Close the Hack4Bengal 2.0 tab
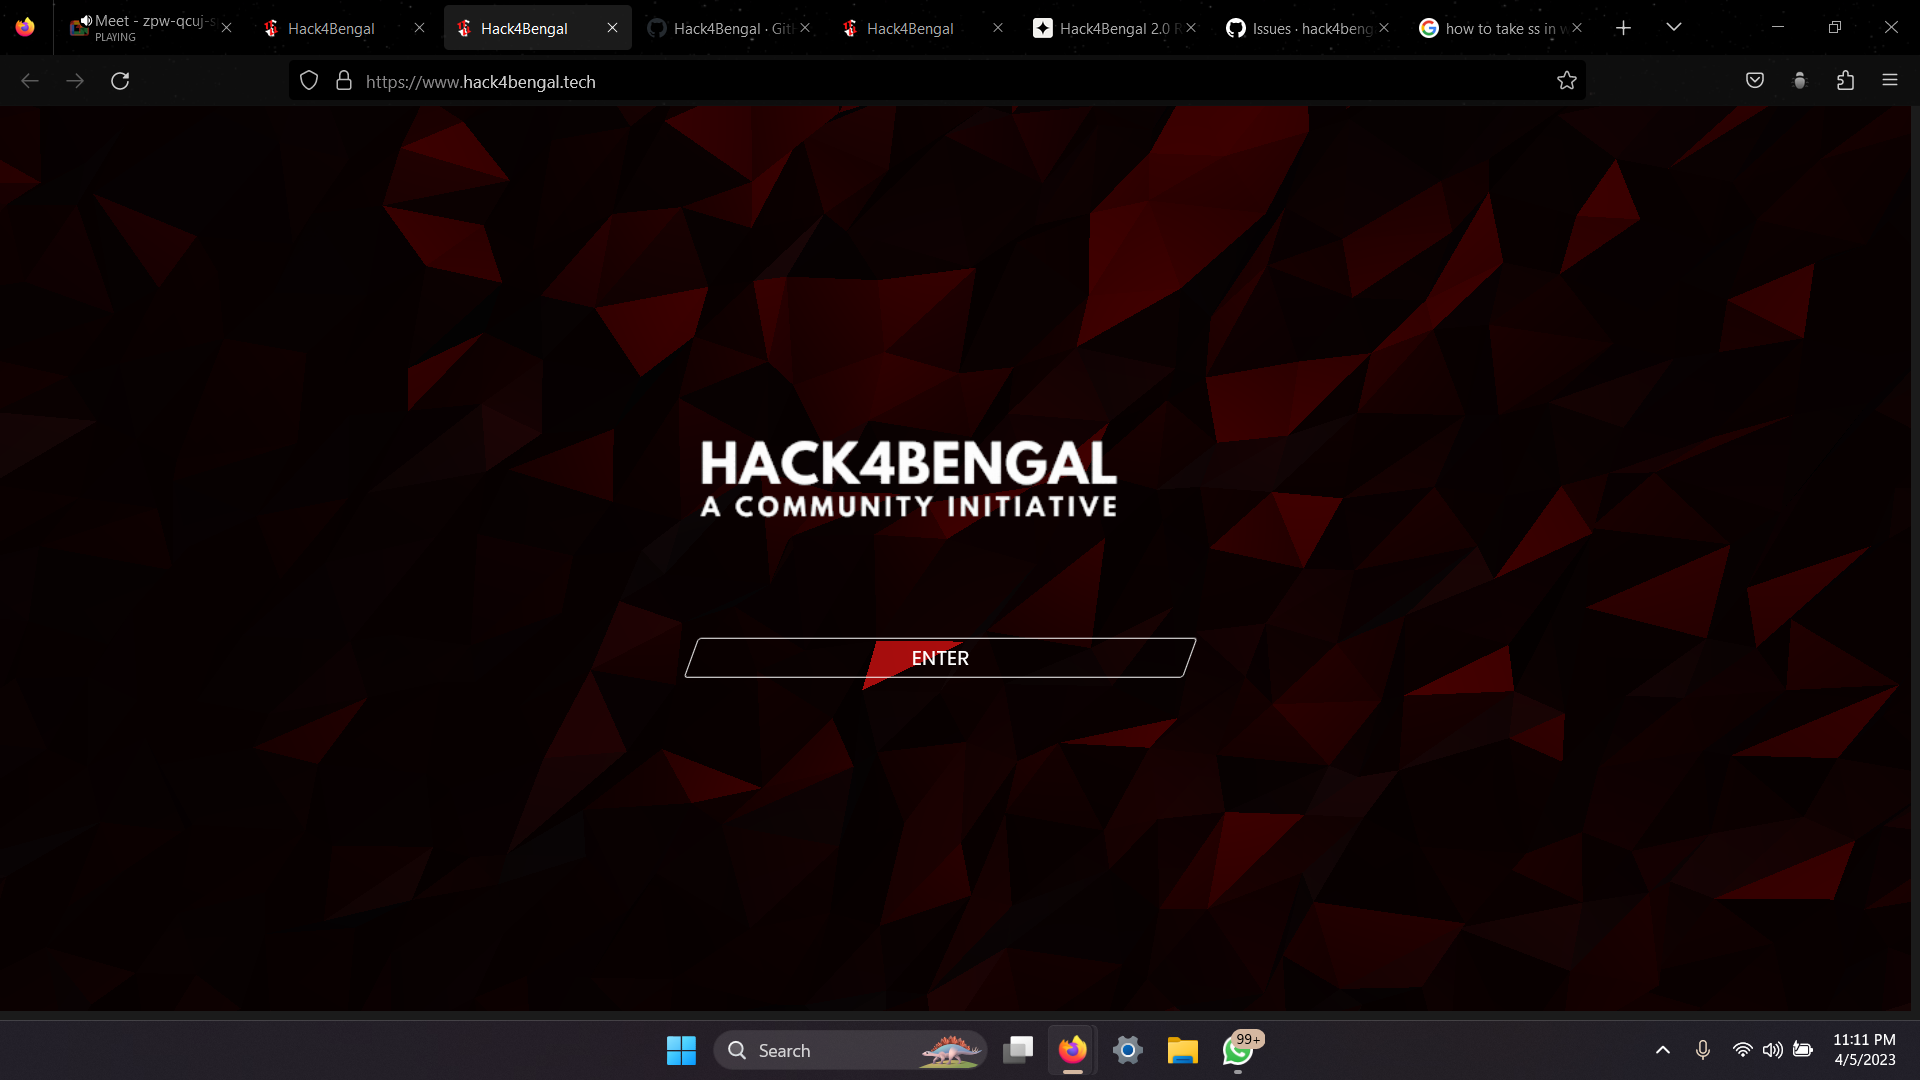 click(1191, 28)
